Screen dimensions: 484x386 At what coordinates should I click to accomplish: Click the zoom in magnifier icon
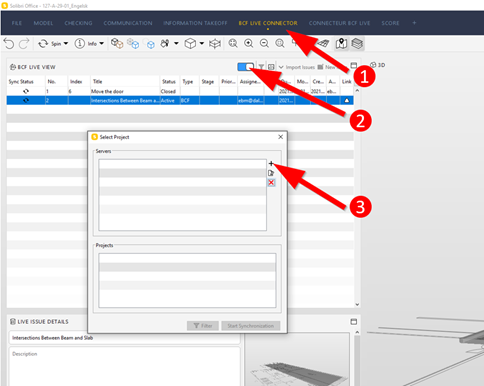click(249, 43)
